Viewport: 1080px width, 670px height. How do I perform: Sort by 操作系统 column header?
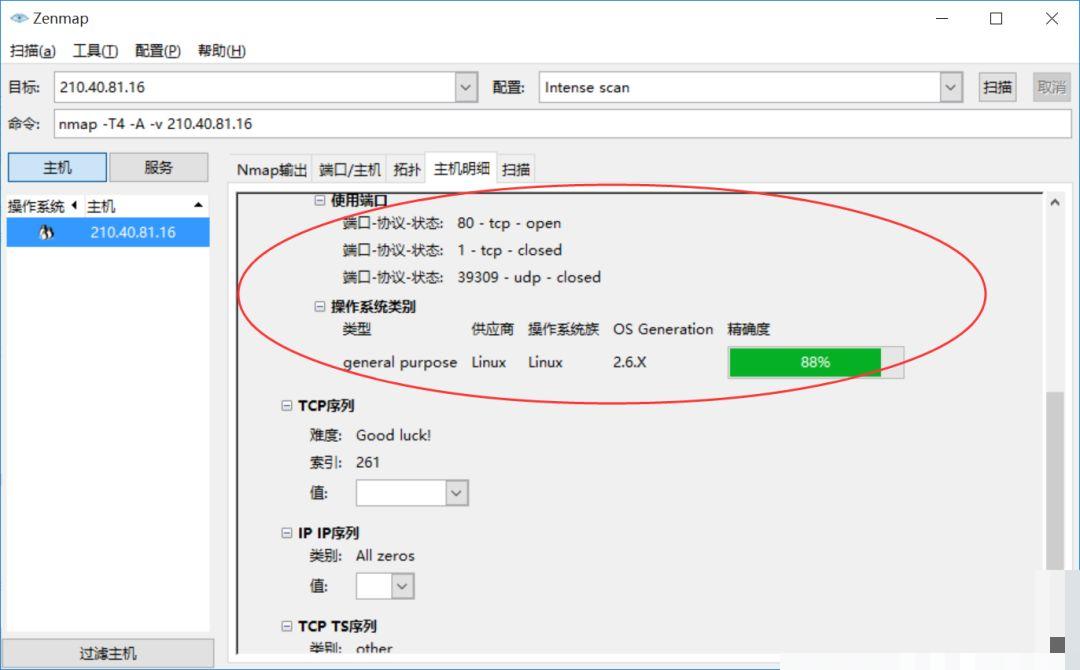coord(36,206)
